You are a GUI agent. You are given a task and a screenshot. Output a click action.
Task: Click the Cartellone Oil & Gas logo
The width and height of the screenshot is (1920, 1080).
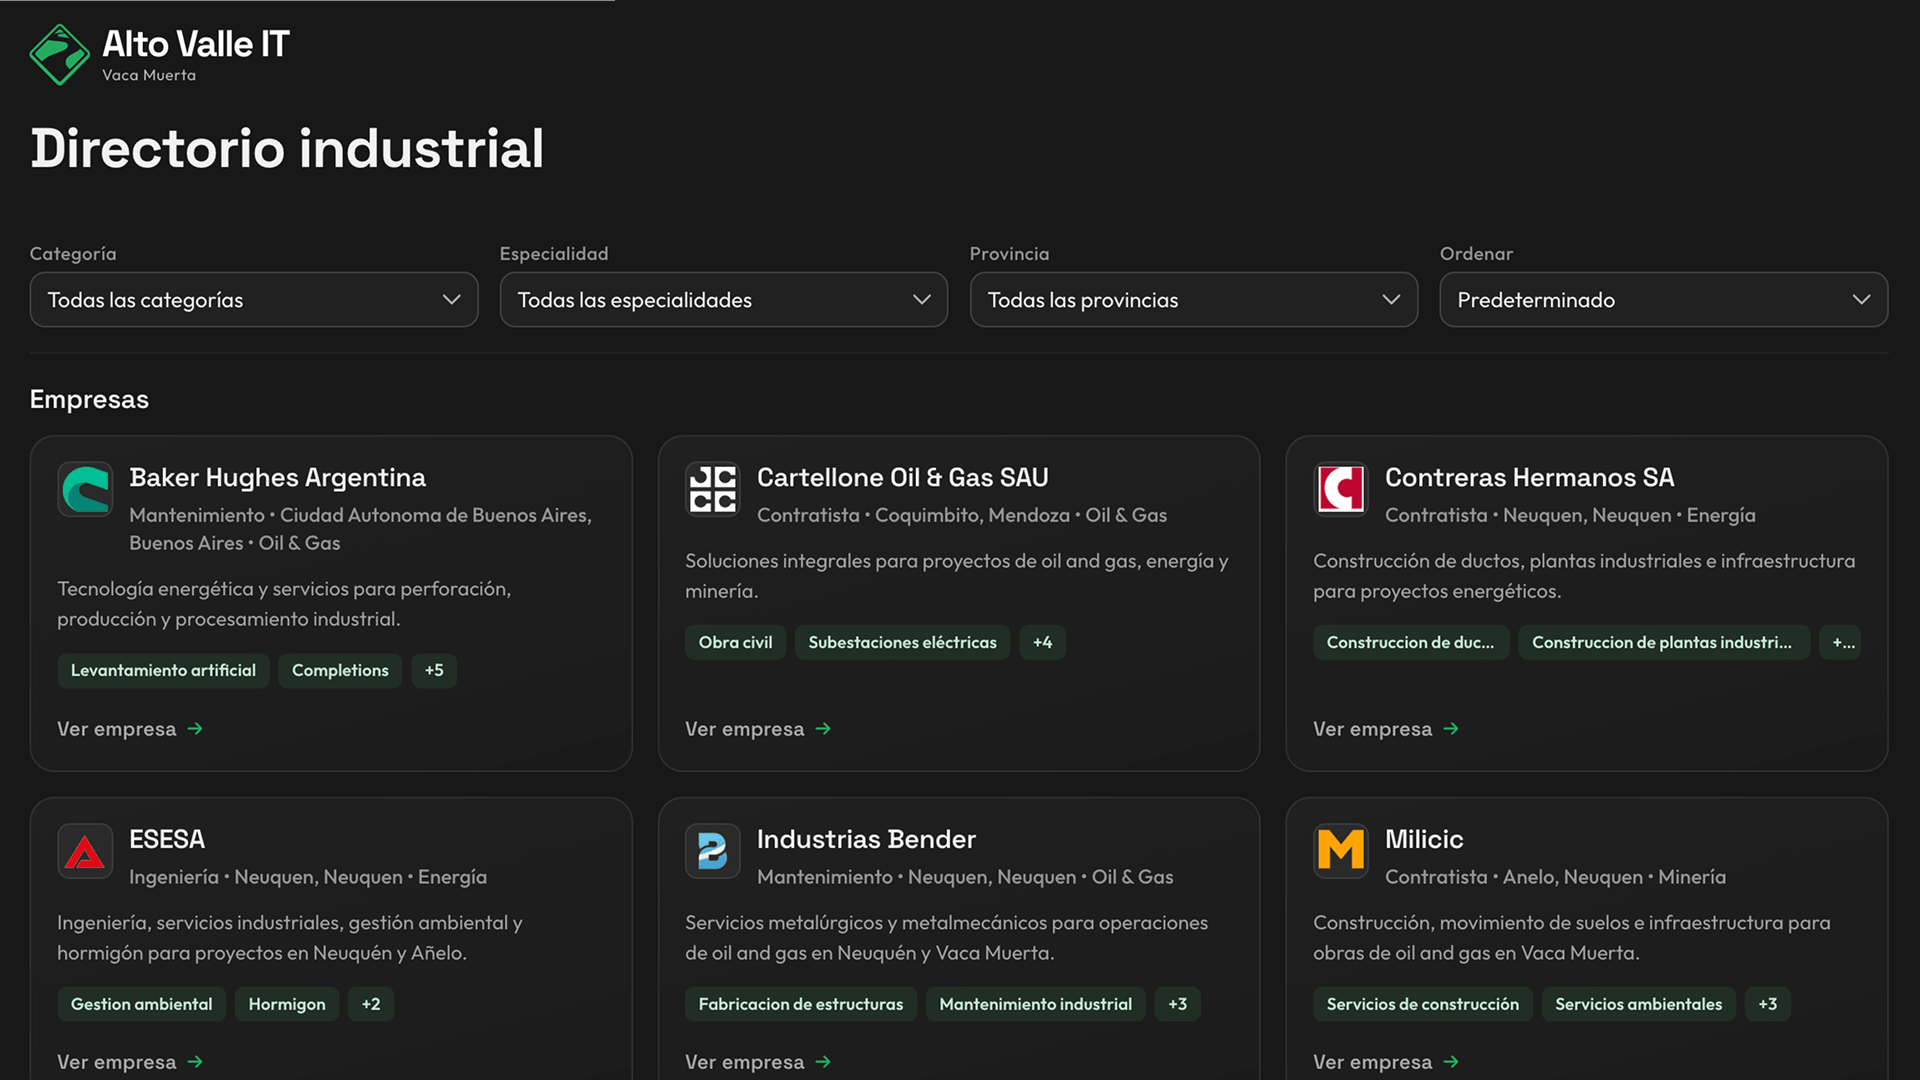[713, 489]
